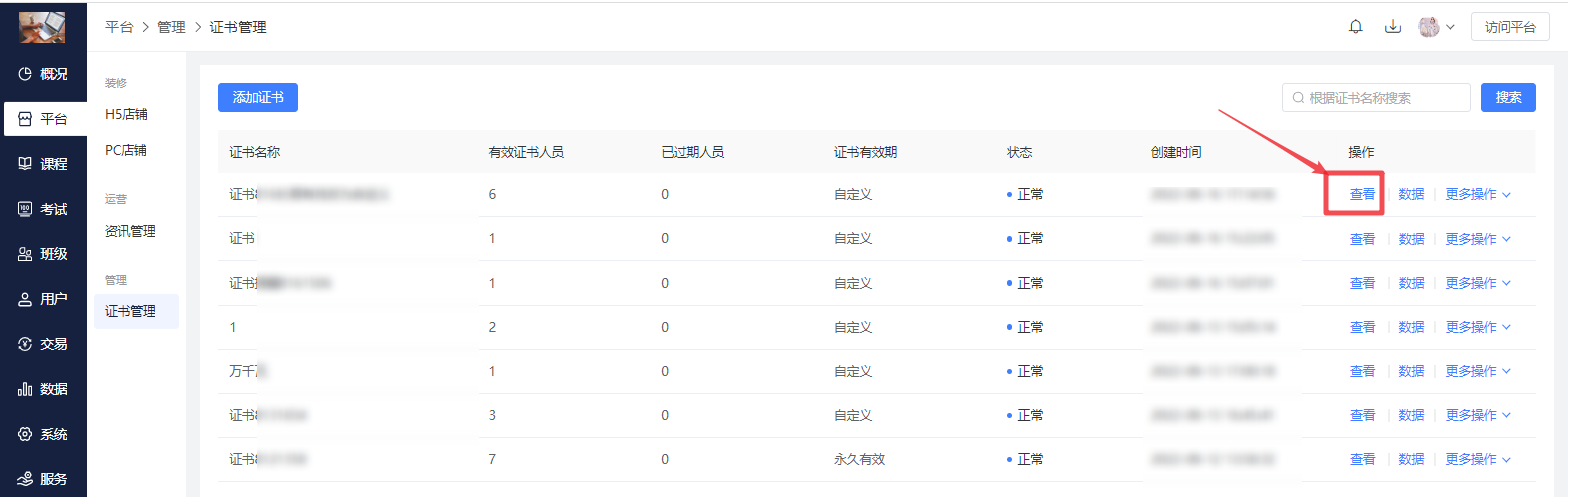Click the 证书名称 column header
The image size is (1569, 497).
click(x=255, y=152)
